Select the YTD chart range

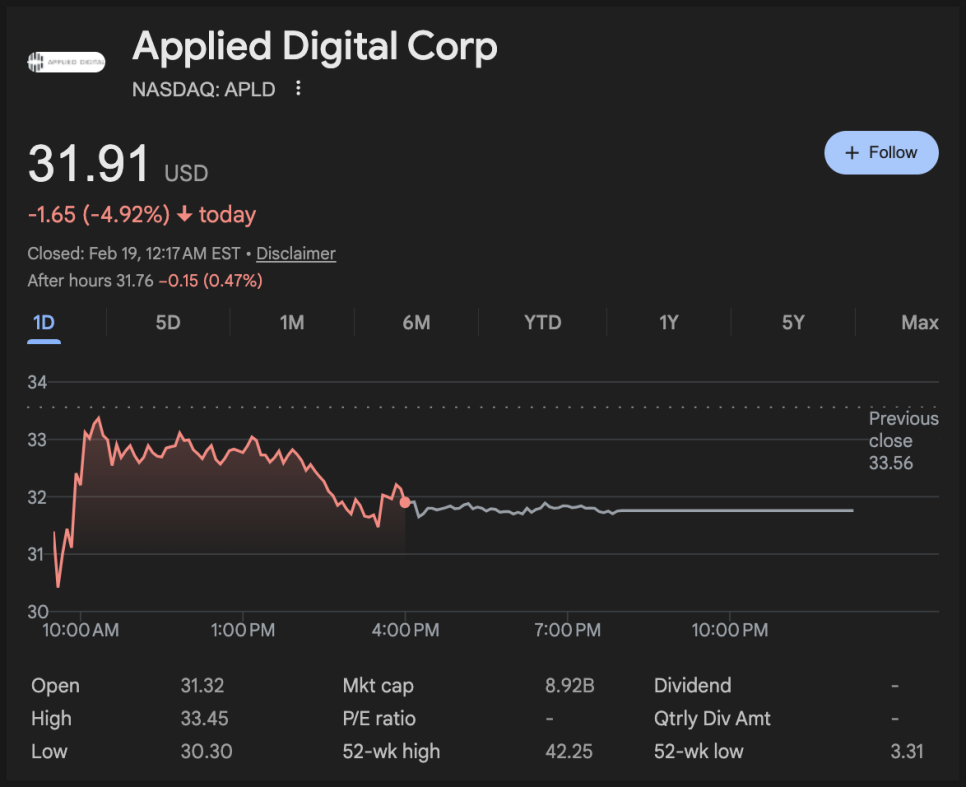542,323
